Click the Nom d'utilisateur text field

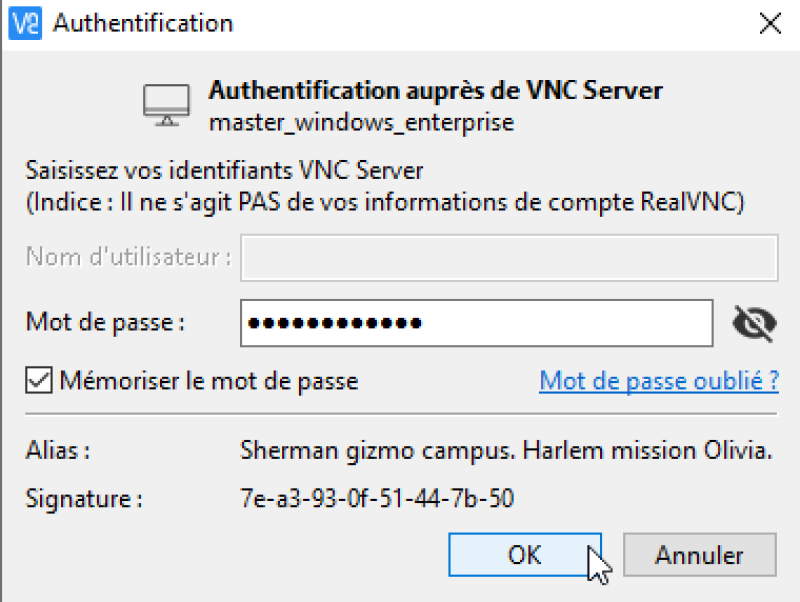509,258
